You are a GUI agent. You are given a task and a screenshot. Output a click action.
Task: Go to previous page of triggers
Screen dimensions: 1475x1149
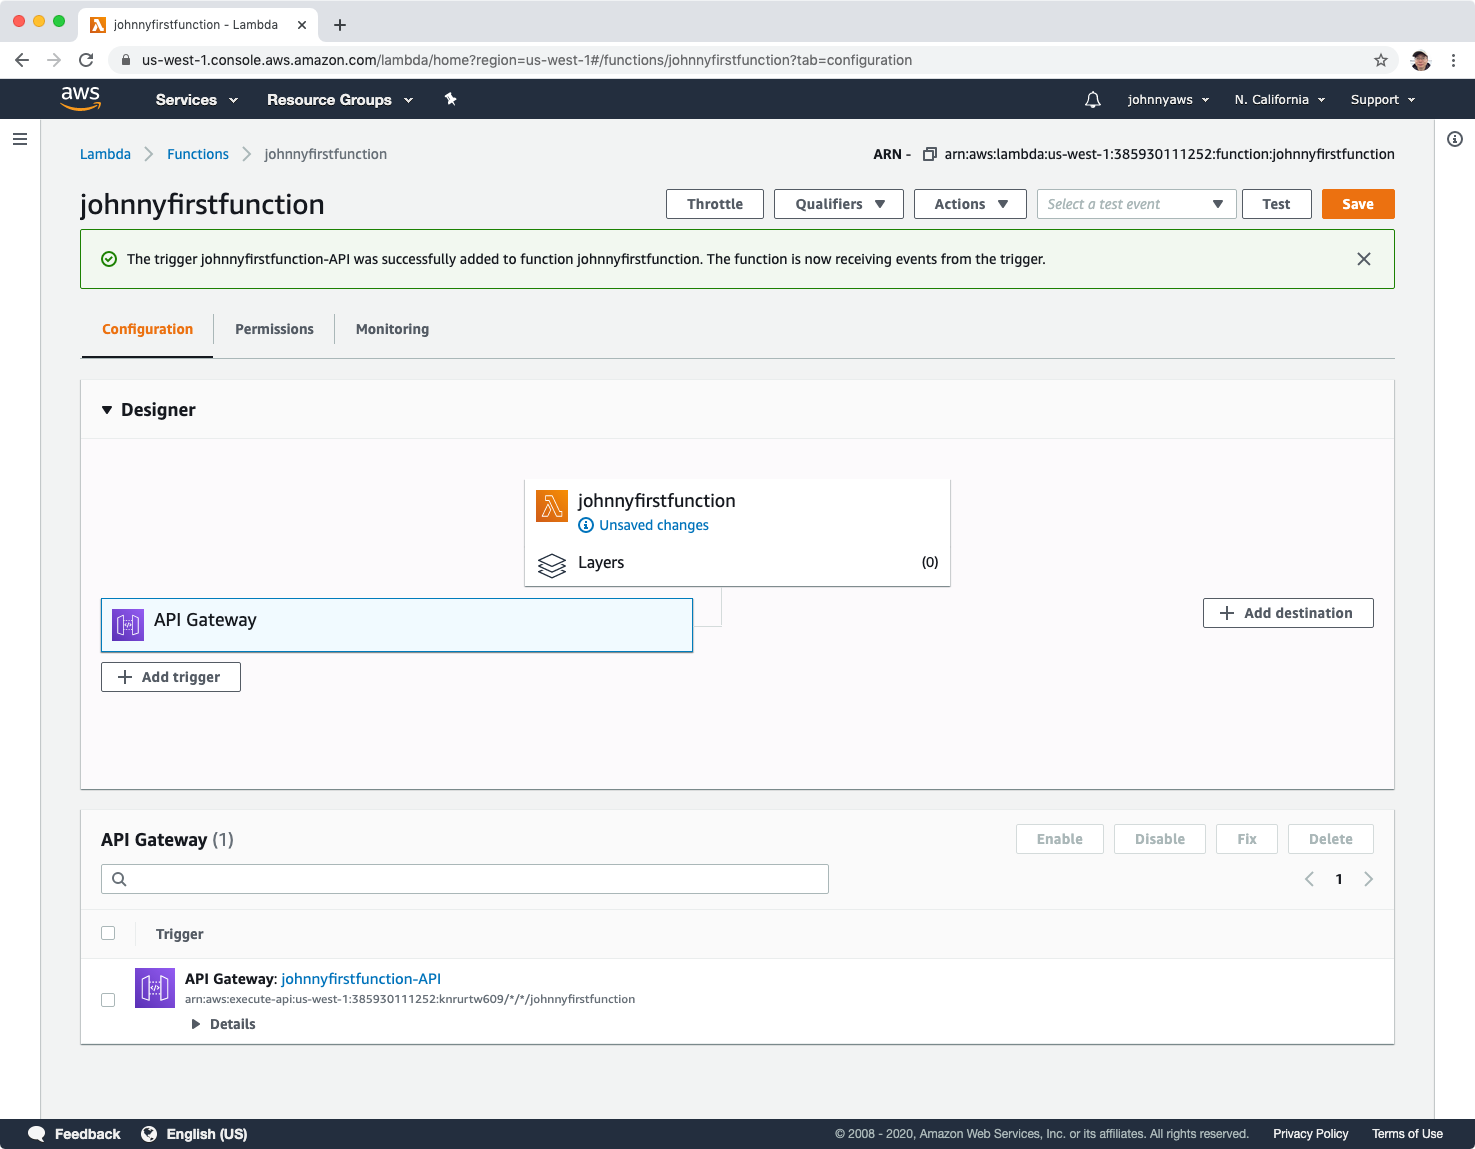(x=1309, y=879)
